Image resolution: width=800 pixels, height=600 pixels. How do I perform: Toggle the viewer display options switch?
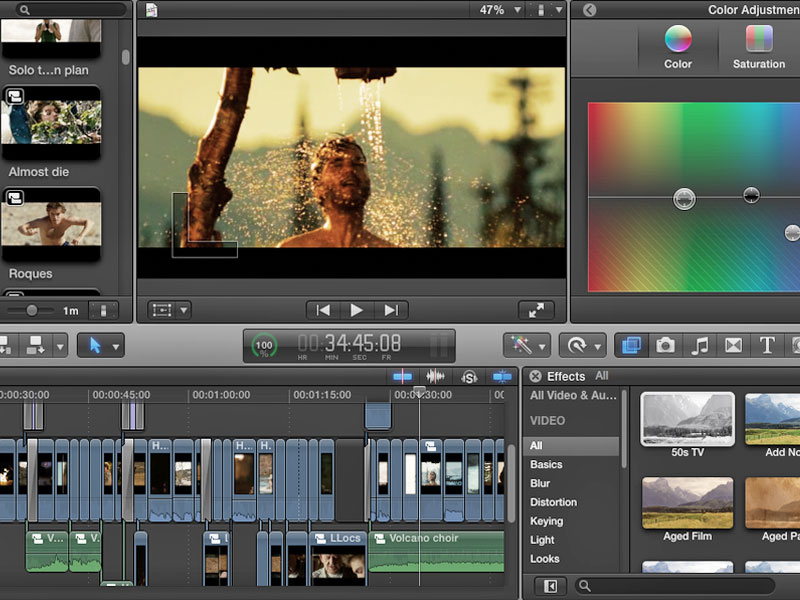pos(541,10)
